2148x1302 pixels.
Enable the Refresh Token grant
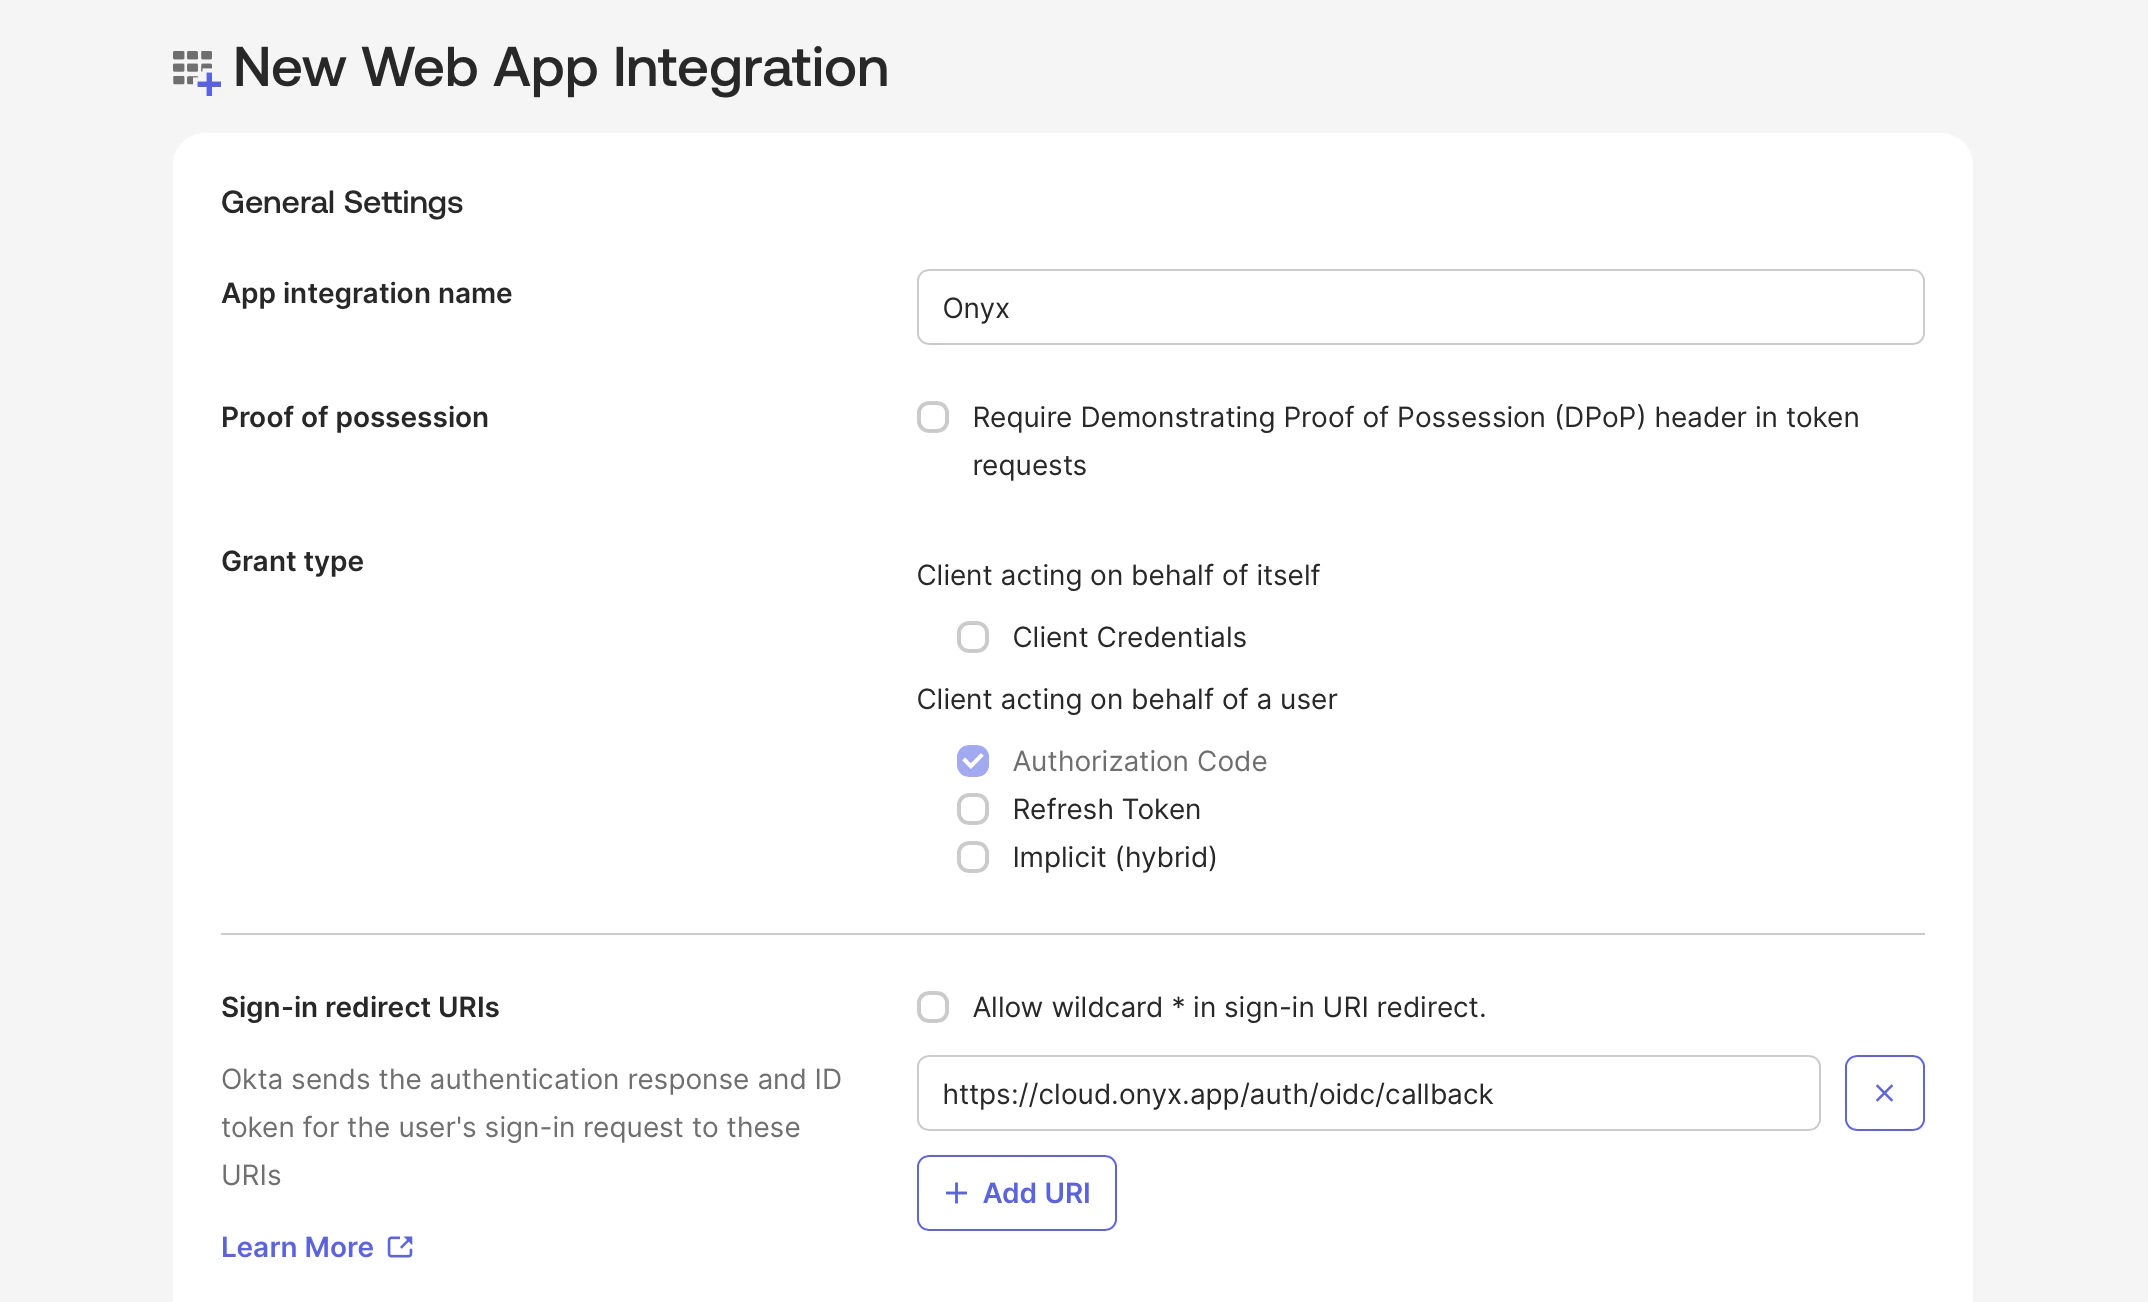[x=971, y=808]
